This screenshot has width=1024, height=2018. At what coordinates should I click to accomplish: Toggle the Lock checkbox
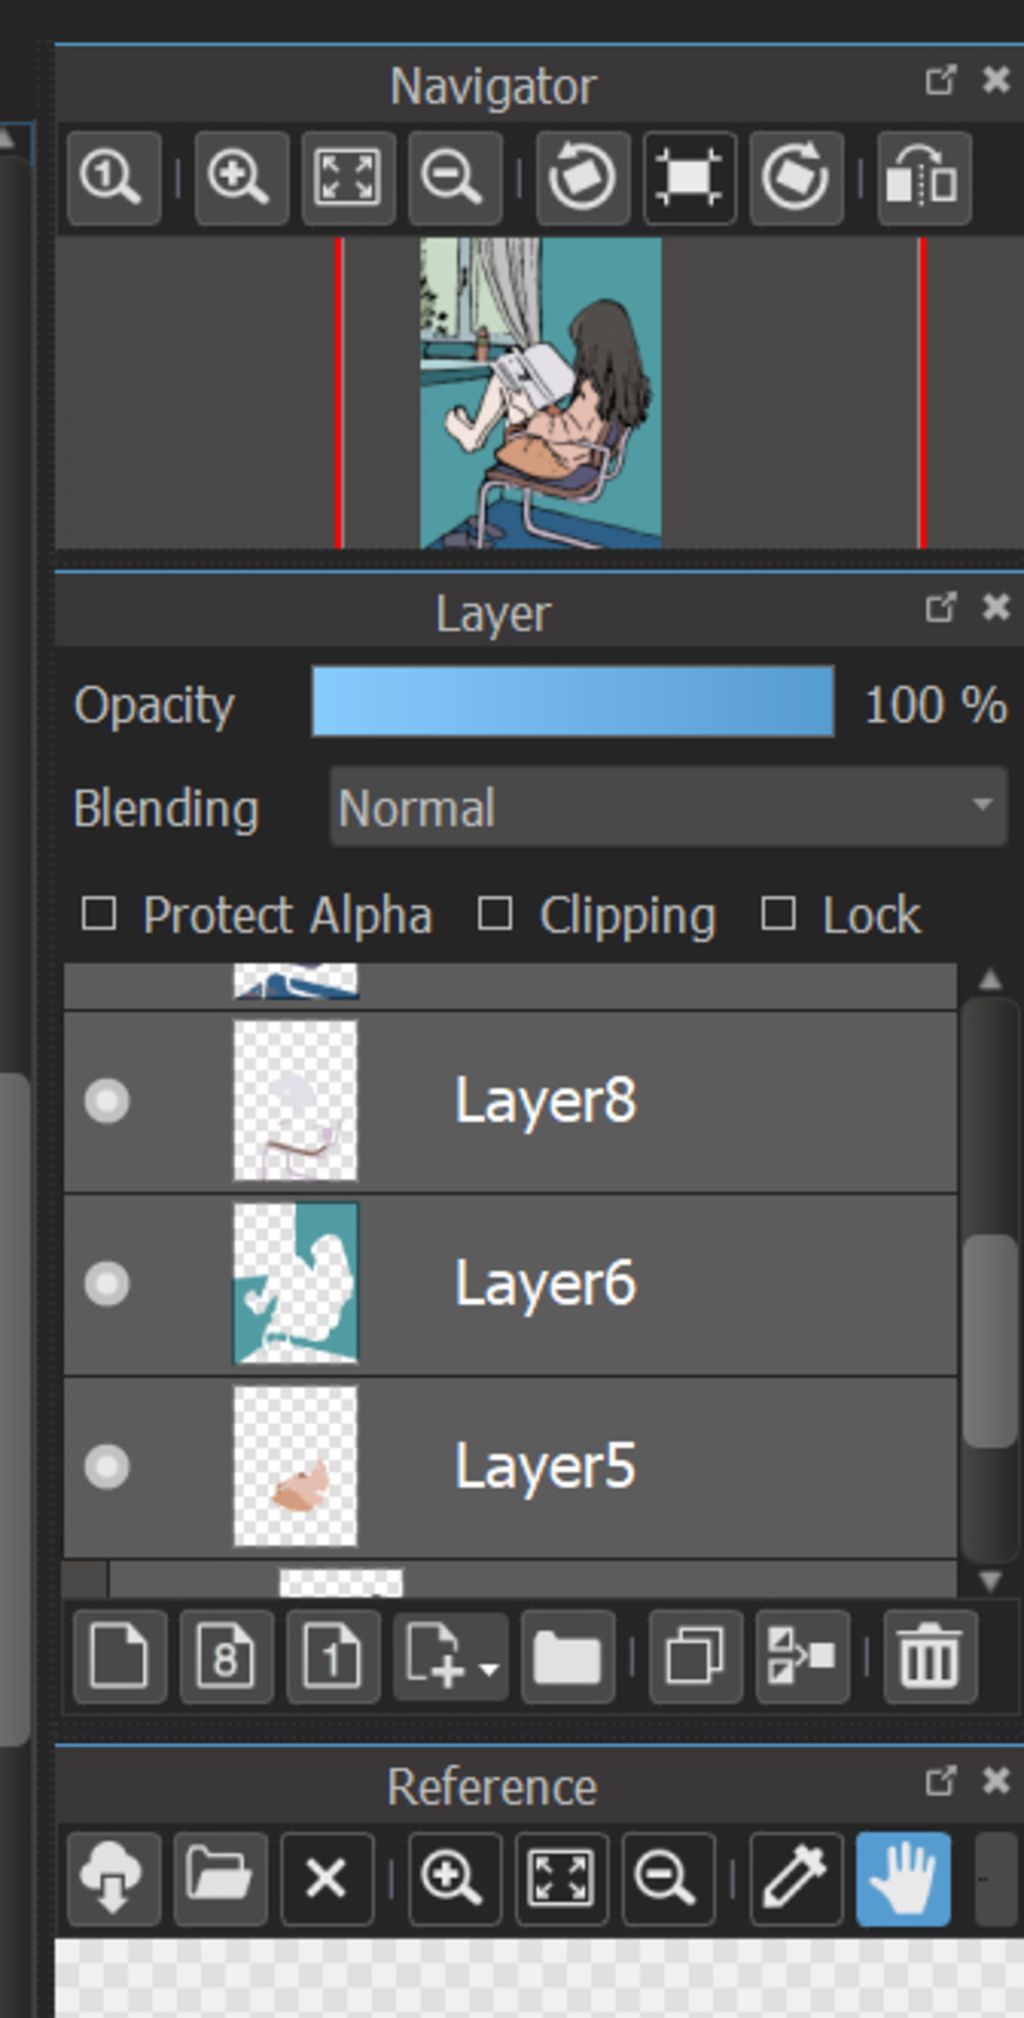[778, 914]
